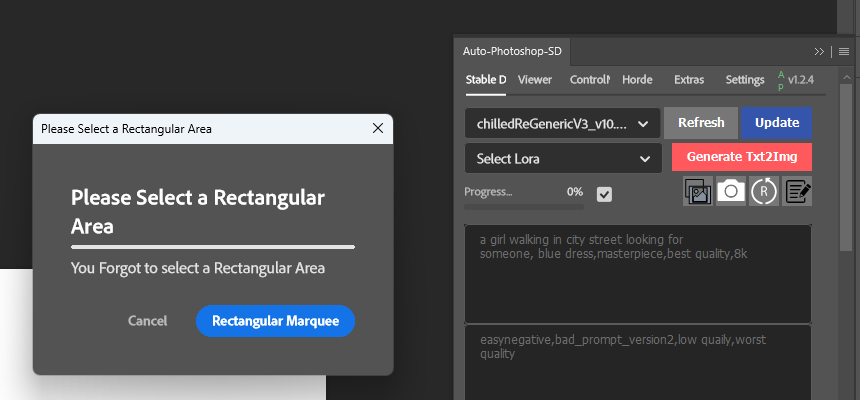Switch to the Viewer tab
The image size is (860, 400).
pyautogui.click(x=535, y=80)
